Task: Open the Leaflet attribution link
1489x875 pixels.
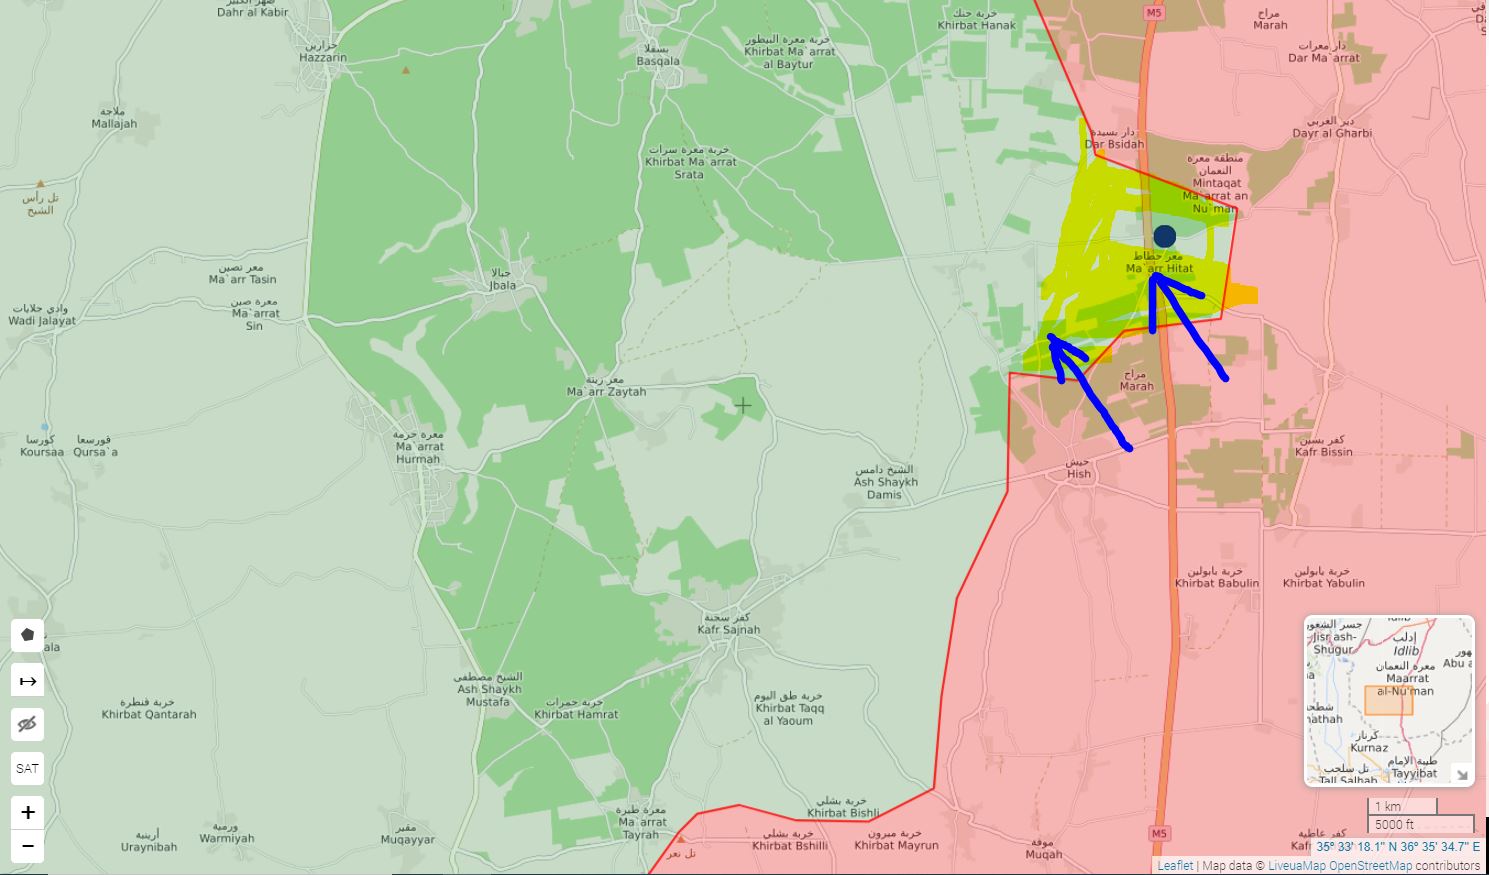Action: [1175, 866]
